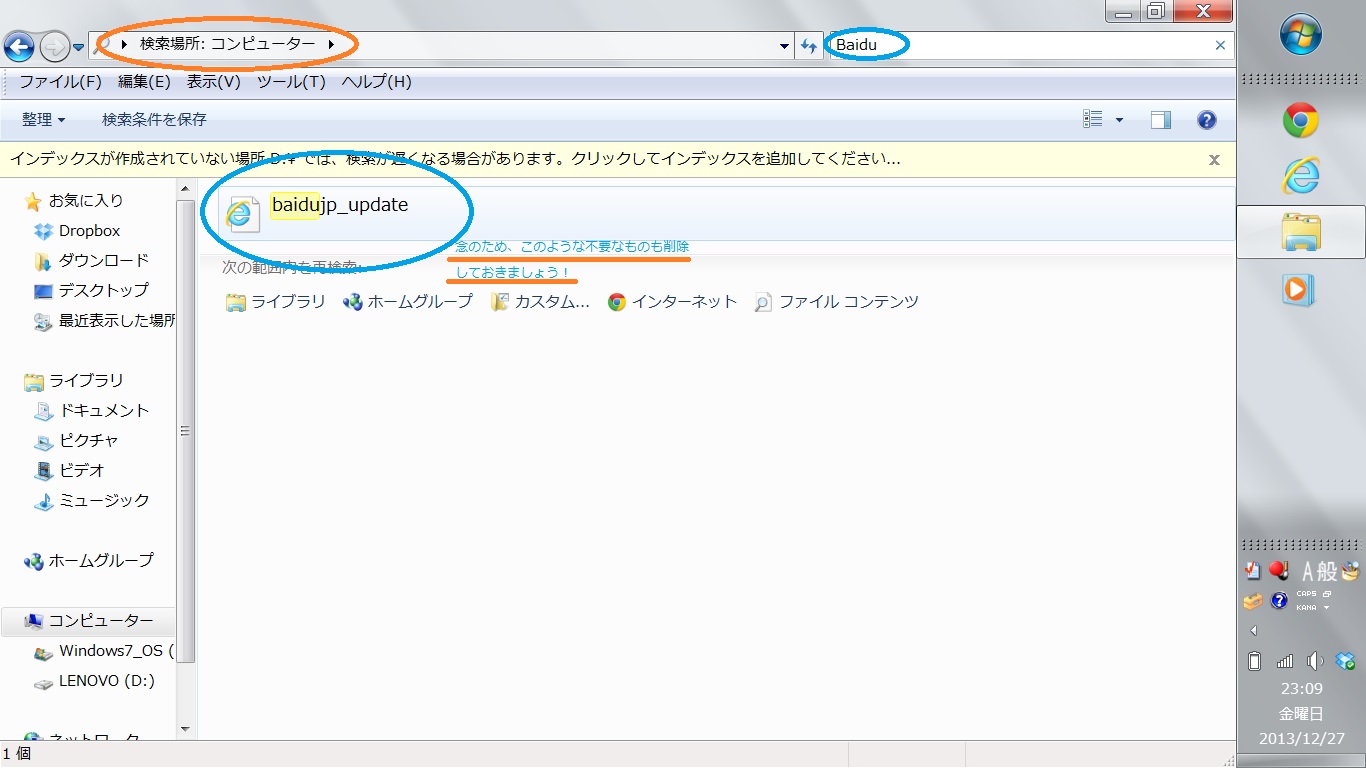
Task: Select お気に入り in the navigation pane
Action: [x=86, y=201]
